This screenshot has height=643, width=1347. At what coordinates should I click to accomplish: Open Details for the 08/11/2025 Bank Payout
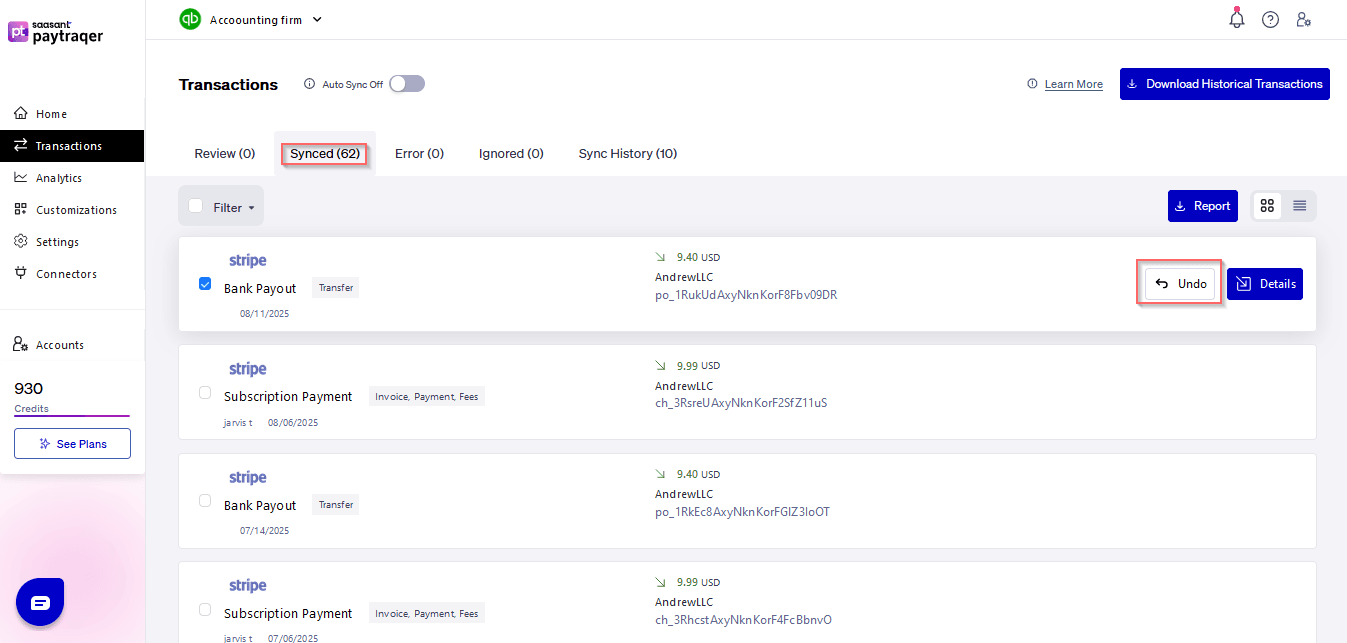pos(1265,284)
